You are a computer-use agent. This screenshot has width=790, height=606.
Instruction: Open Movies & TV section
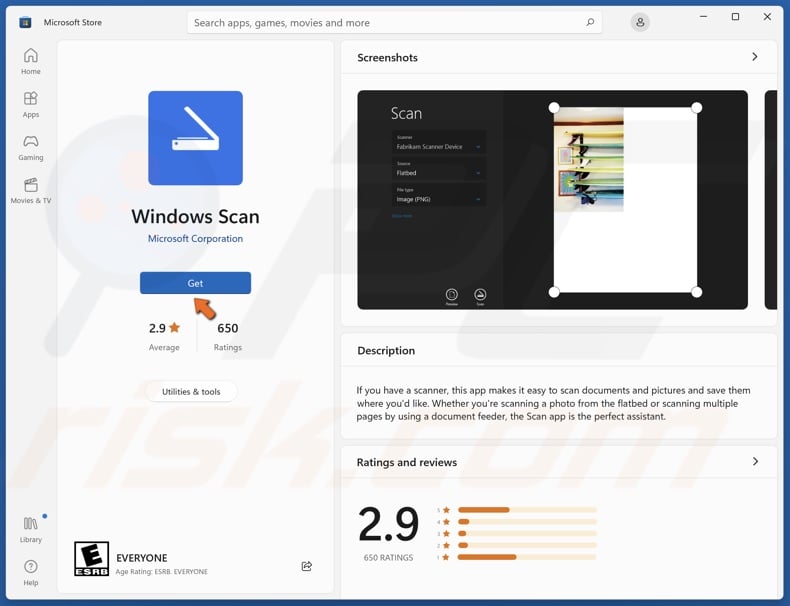pyautogui.click(x=31, y=190)
